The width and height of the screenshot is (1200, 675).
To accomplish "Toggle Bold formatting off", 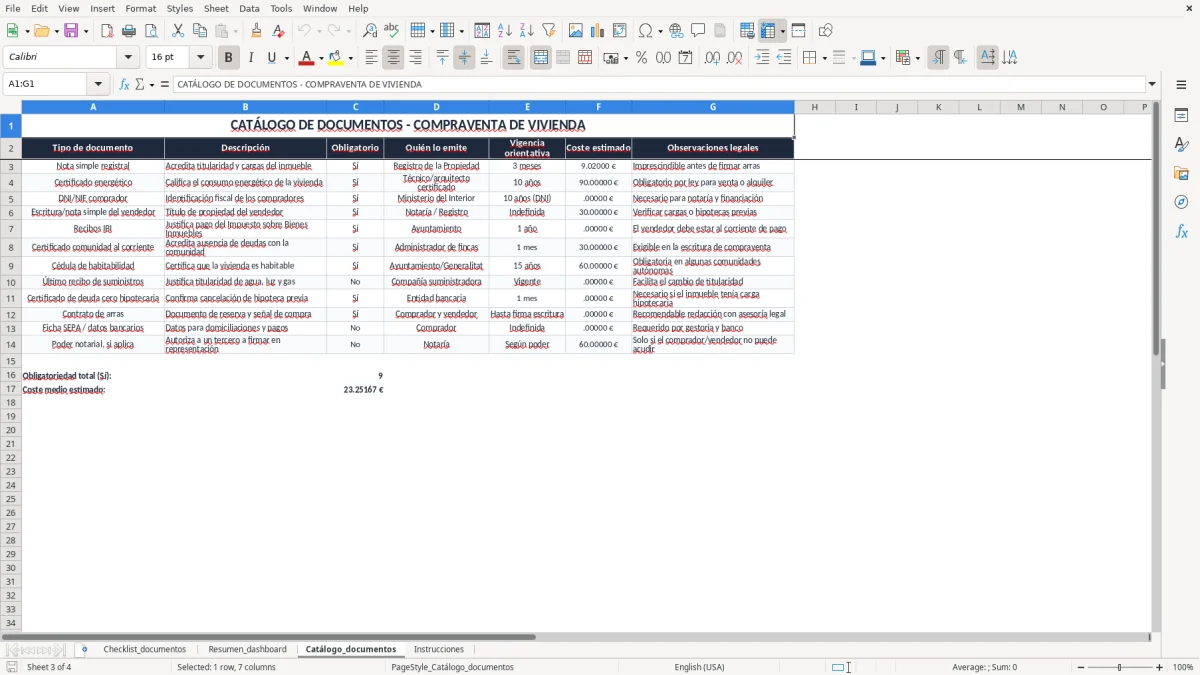I will pos(229,58).
